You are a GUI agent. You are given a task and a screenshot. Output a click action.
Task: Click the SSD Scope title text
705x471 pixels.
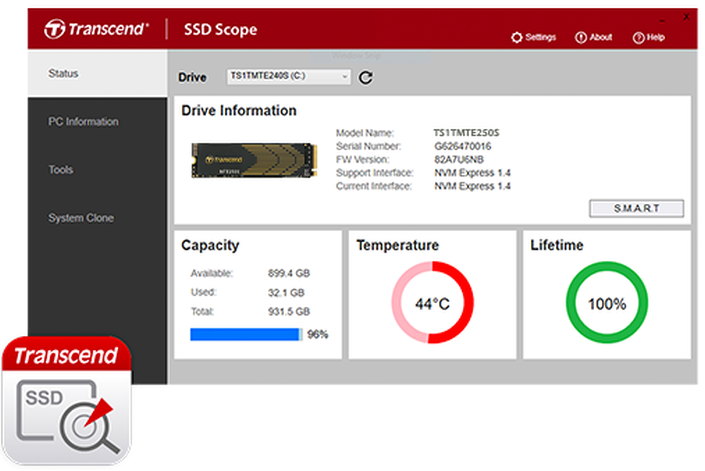220,30
